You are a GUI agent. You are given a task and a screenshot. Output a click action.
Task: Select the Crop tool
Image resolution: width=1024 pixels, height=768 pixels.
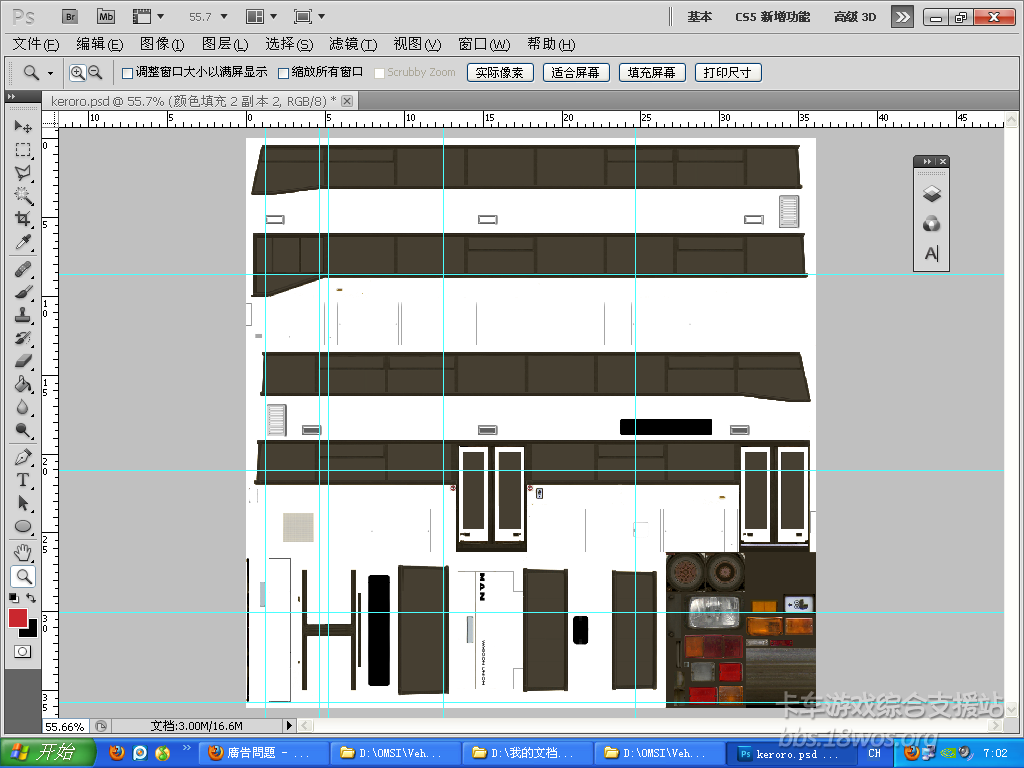22,219
